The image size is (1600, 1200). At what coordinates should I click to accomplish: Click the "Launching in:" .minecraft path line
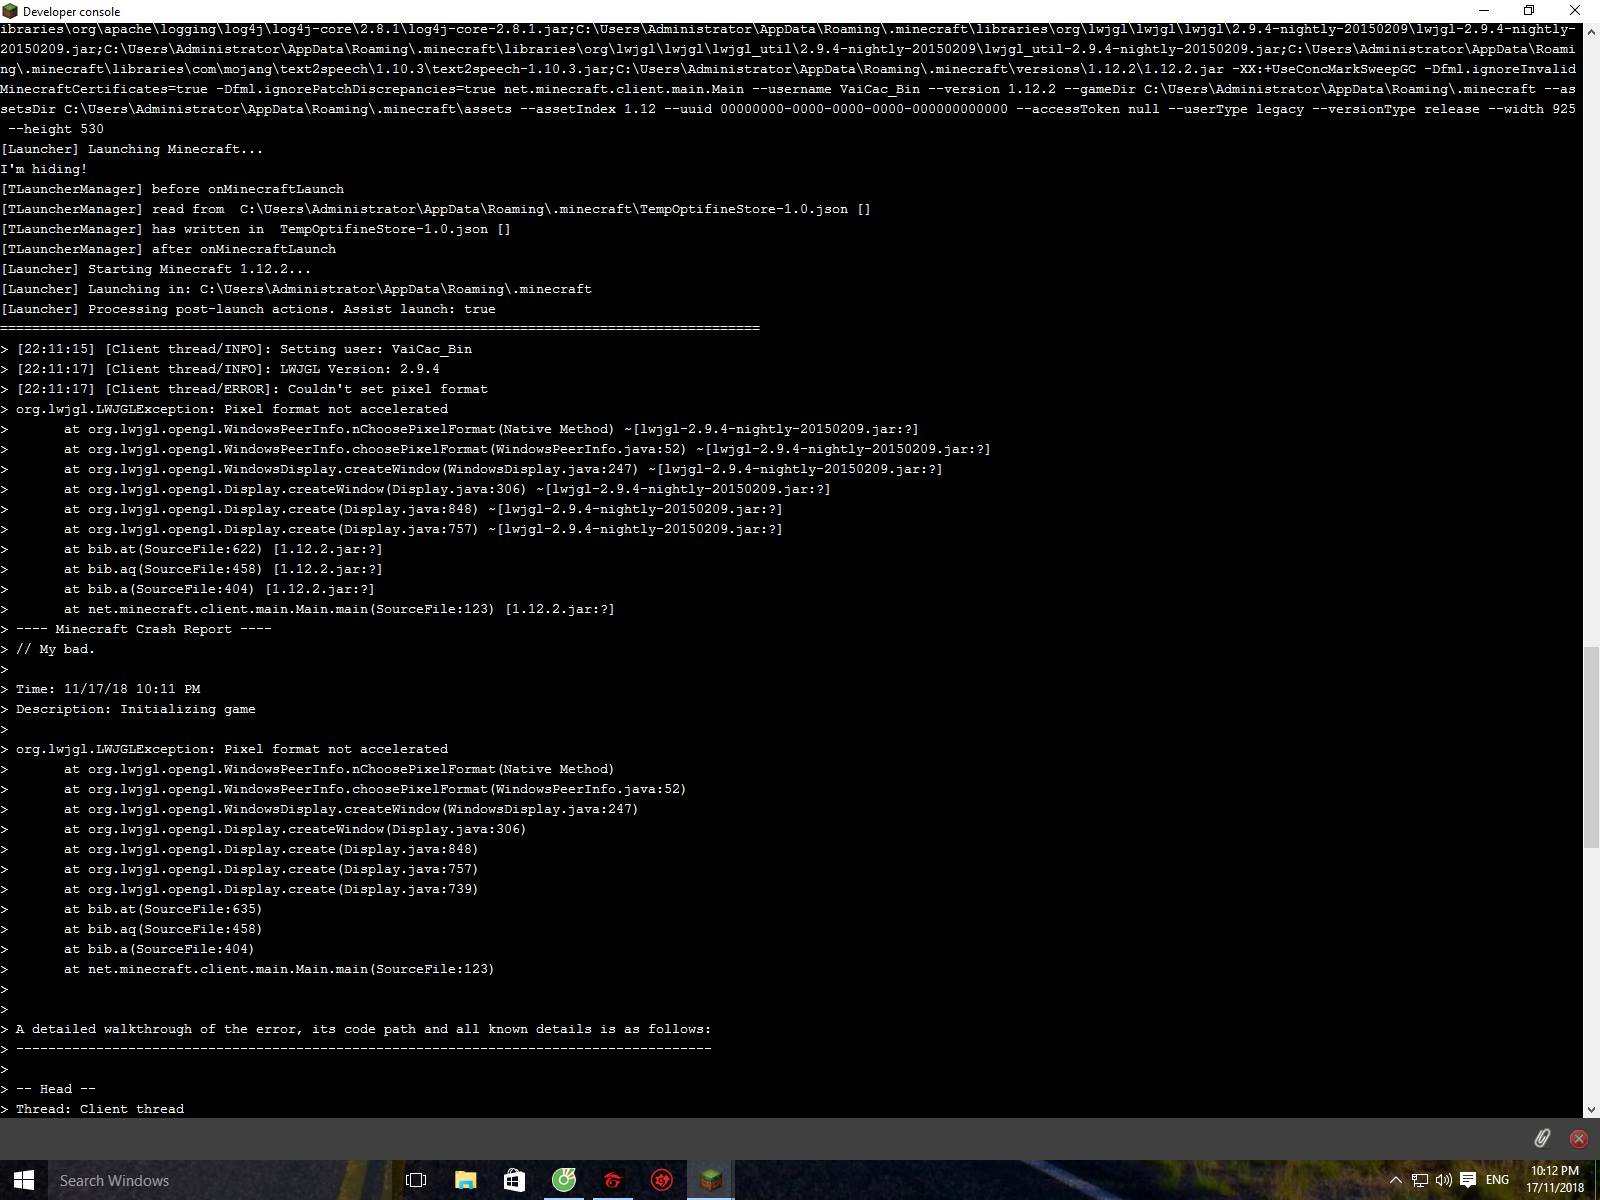pyautogui.click(x=296, y=289)
